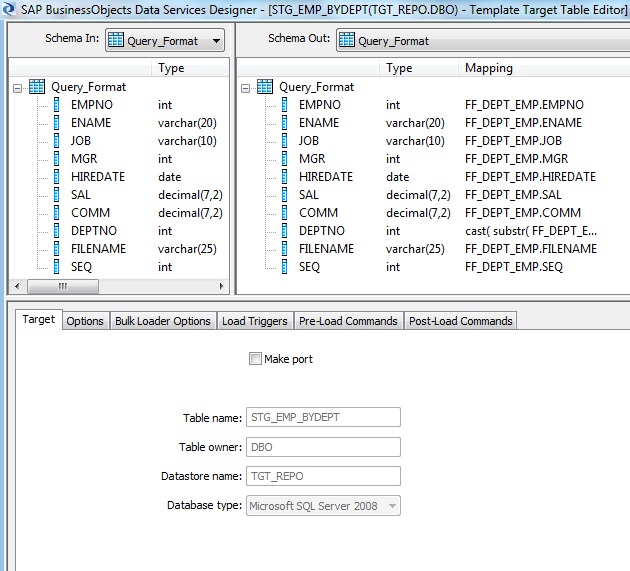Select FILENAME row name in Schema In
The image size is (630, 571).
click(98, 249)
